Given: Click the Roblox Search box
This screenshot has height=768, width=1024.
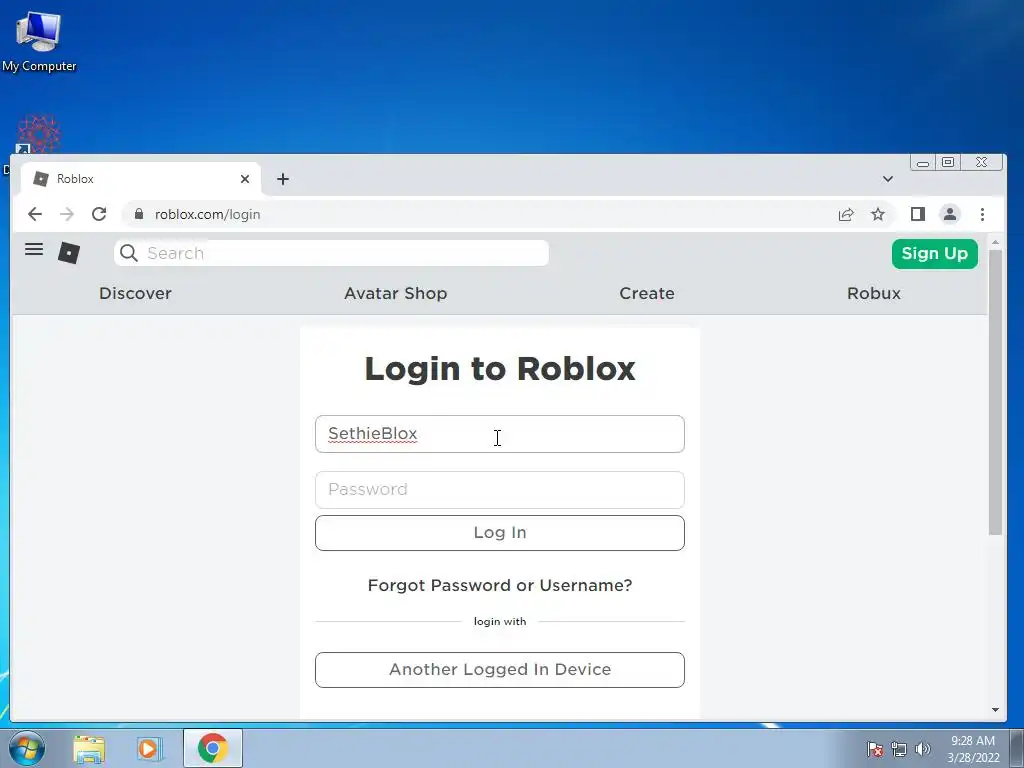Looking at the screenshot, I should [x=331, y=253].
